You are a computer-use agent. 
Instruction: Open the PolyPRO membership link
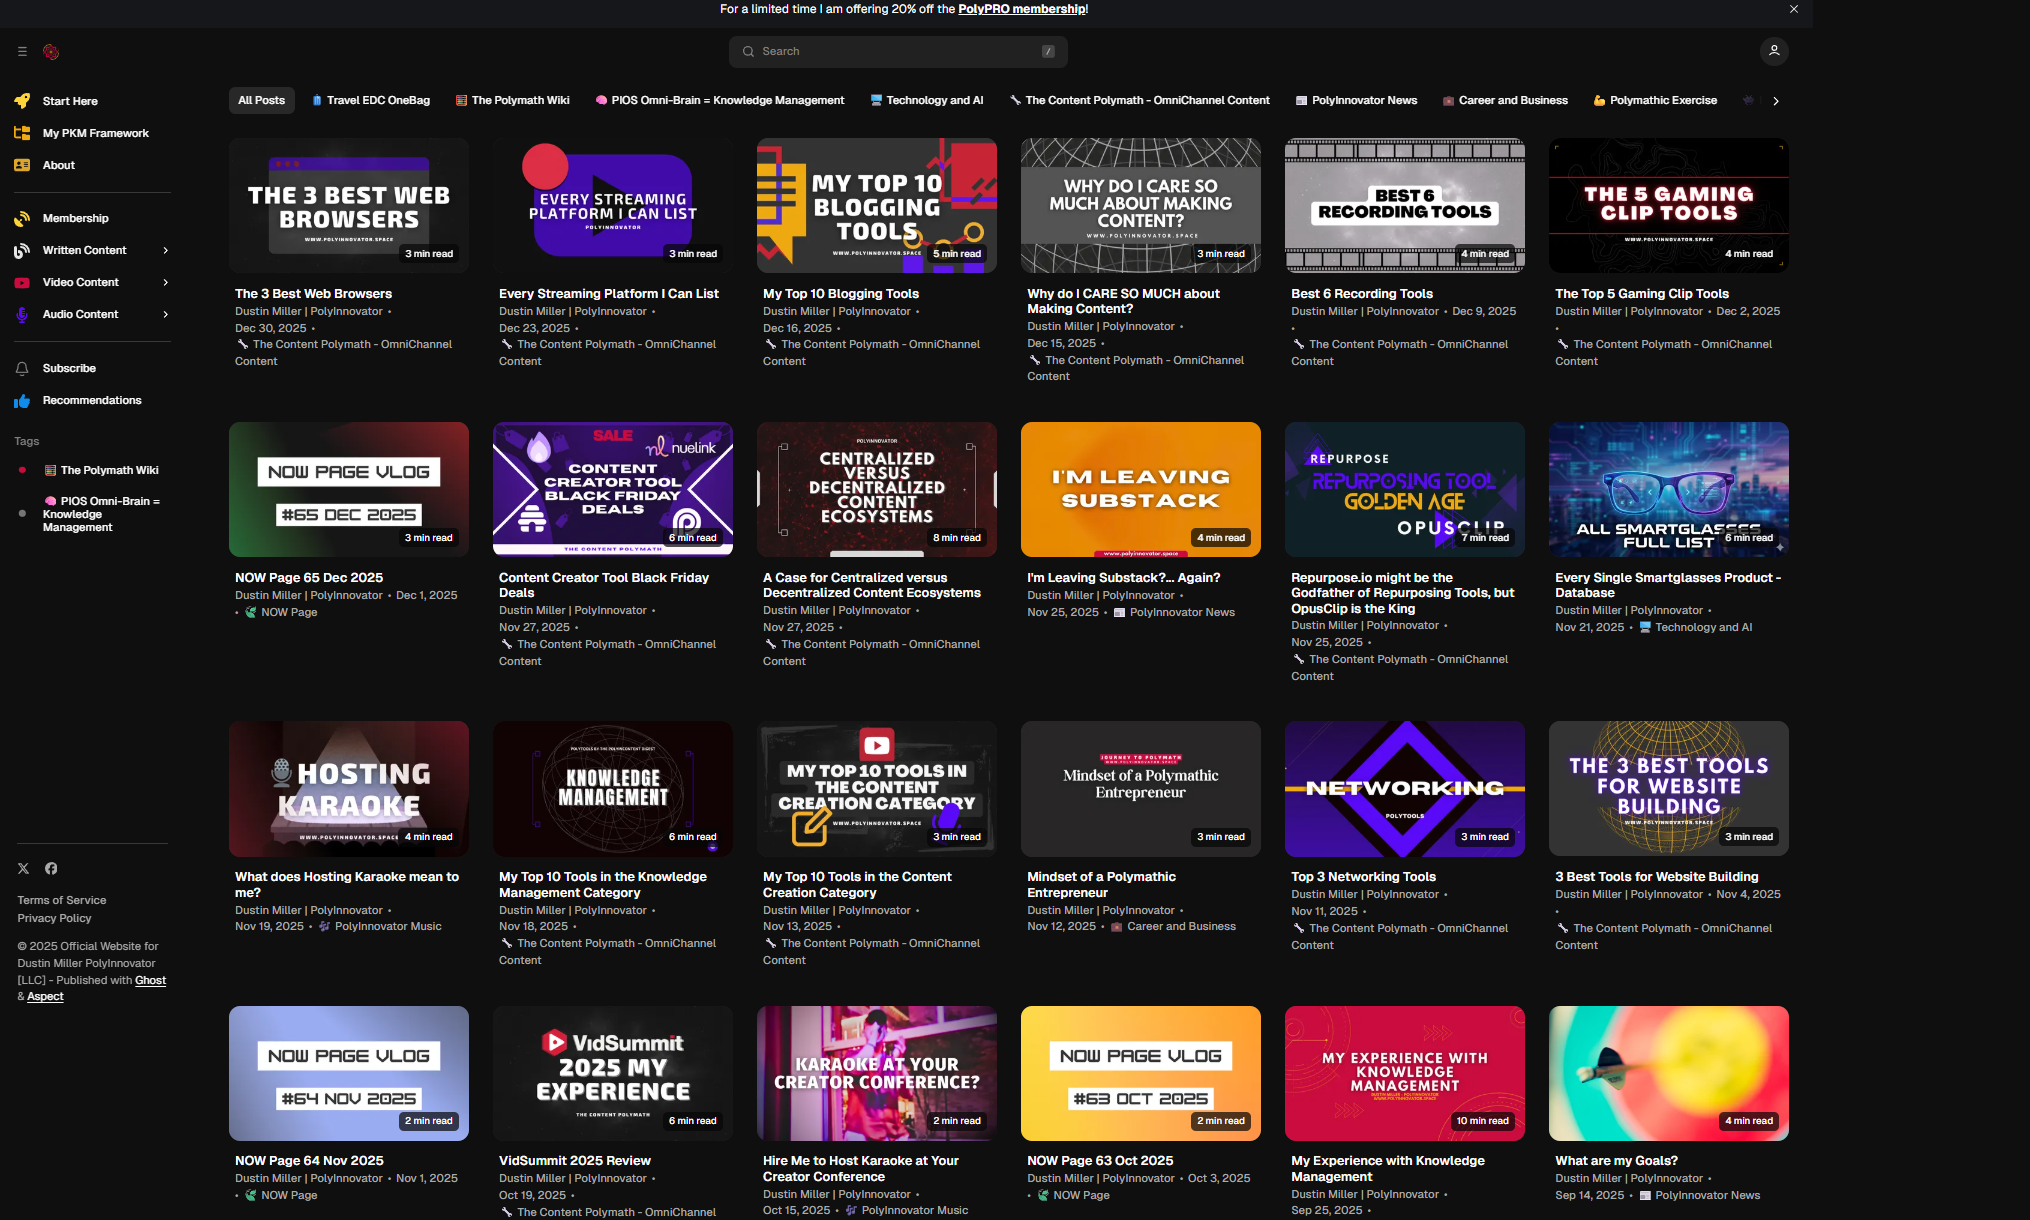click(x=1021, y=9)
